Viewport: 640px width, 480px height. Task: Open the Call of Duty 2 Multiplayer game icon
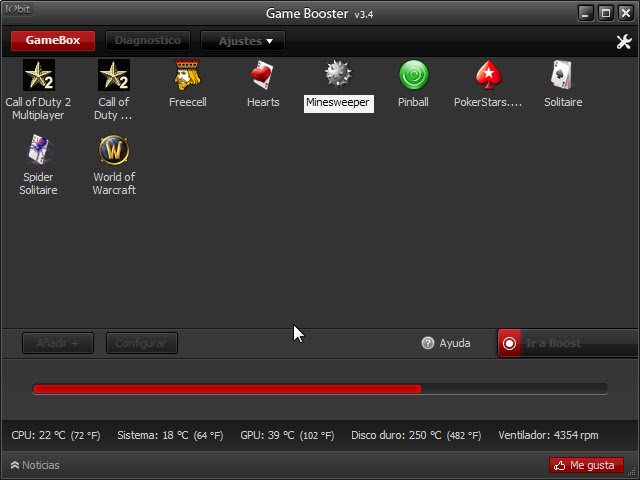[39, 75]
